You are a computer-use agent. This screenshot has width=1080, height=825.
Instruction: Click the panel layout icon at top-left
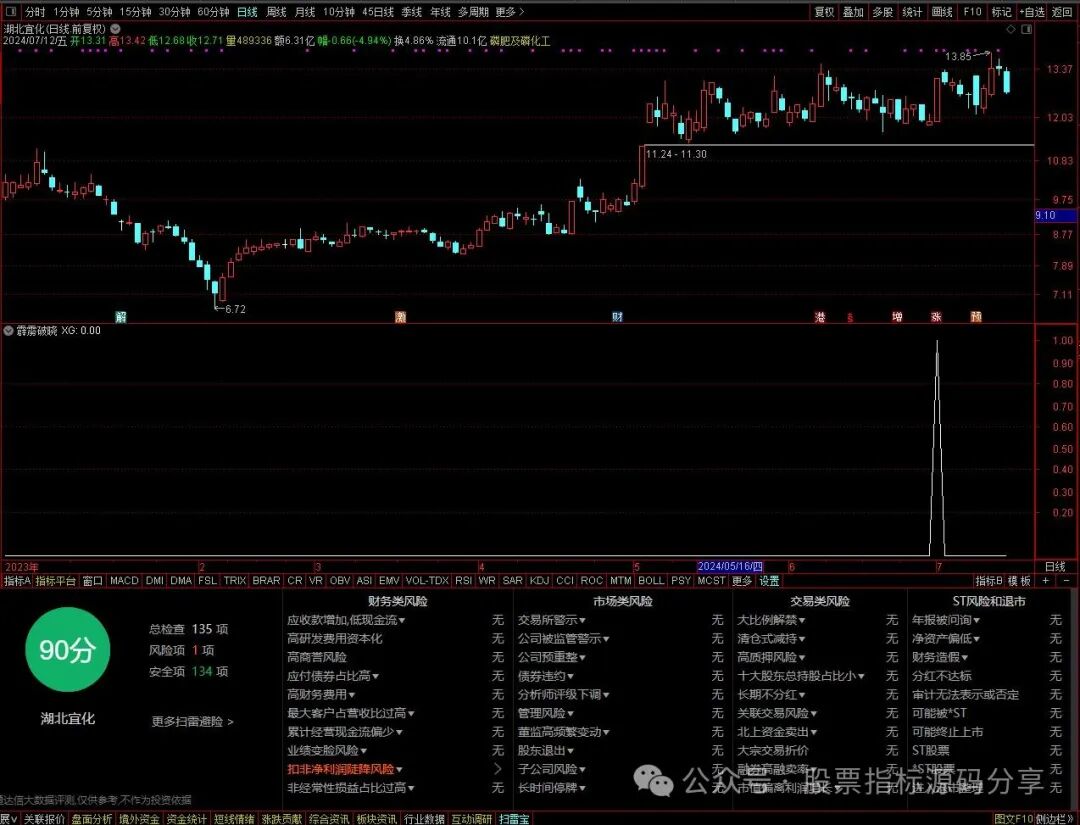tap(10, 12)
